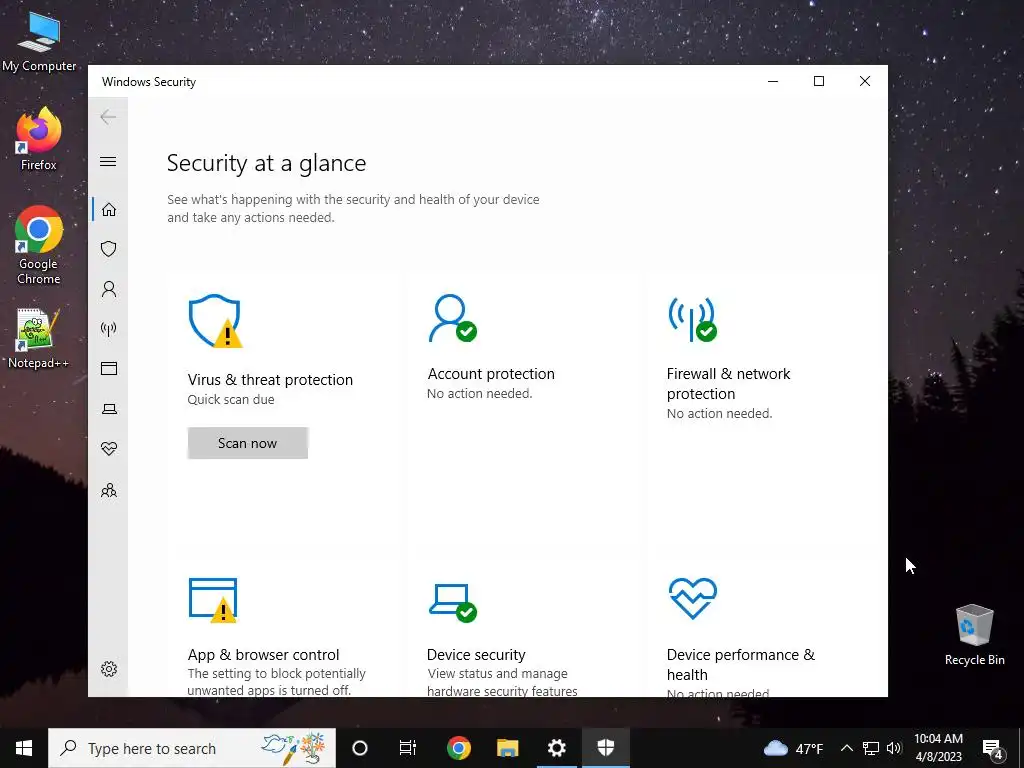Launch Chrome from the taskbar

[458, 748]
